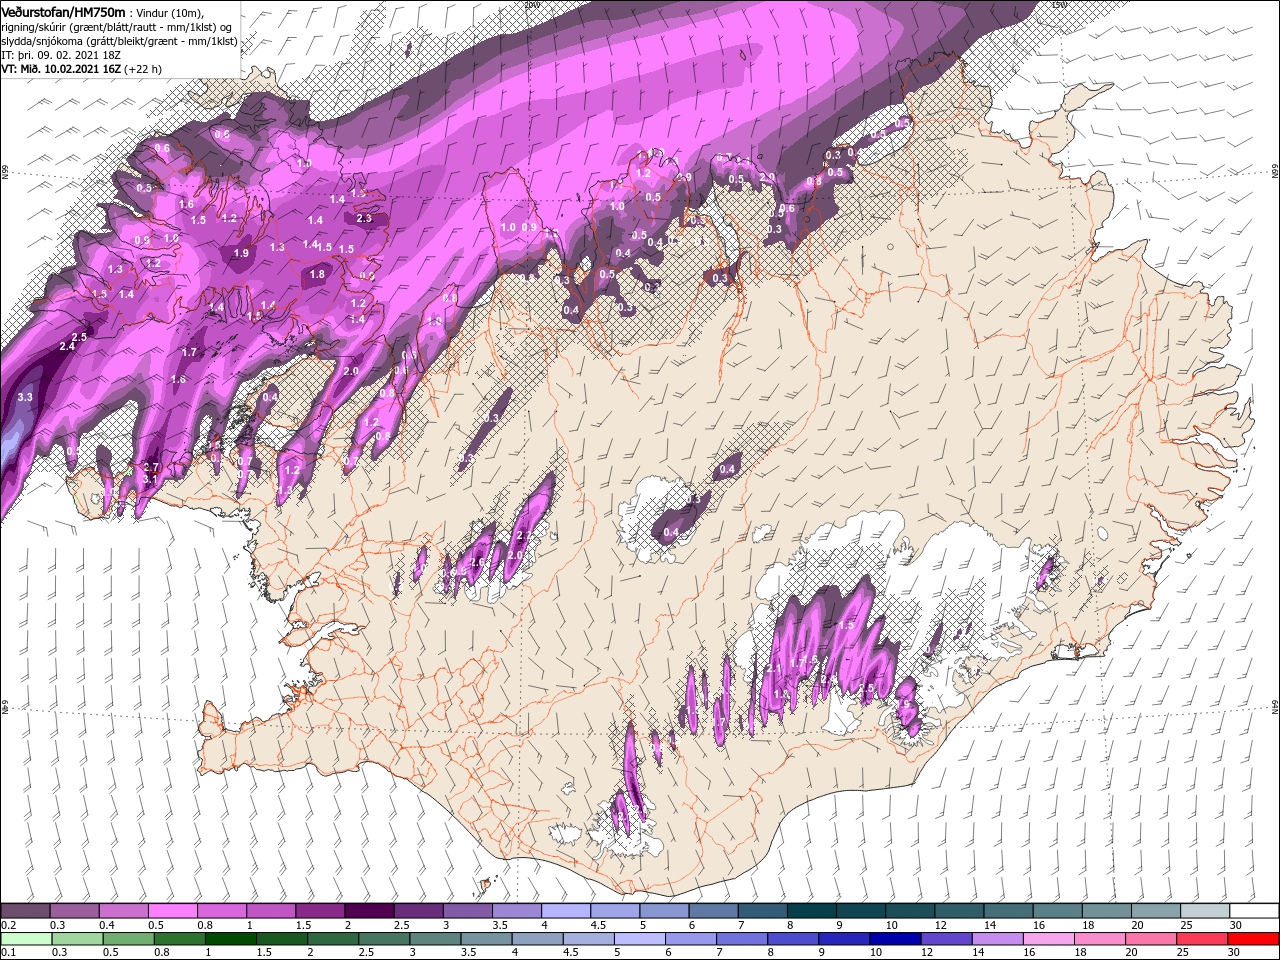The height and width of the screenshot is (960, 1280).
Task: Click the 3–3.5 violet swatch in the upper legend
Action: 466,911
